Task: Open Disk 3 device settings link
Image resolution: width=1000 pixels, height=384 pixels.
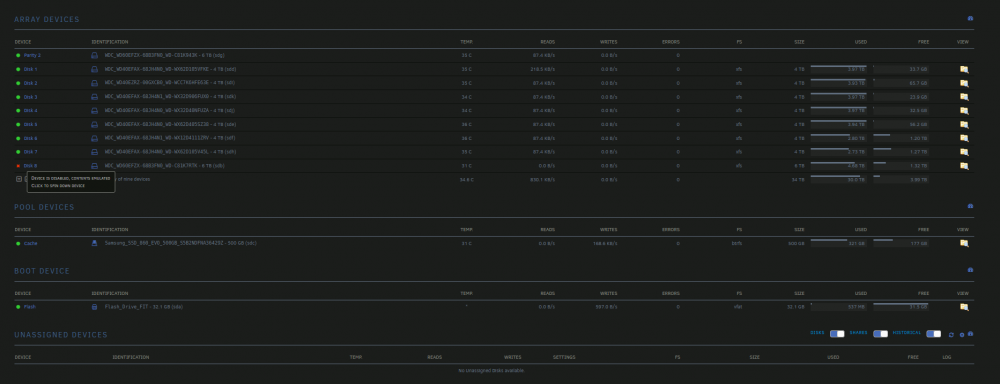Action: pyautogui.click(x=31, y=97)
